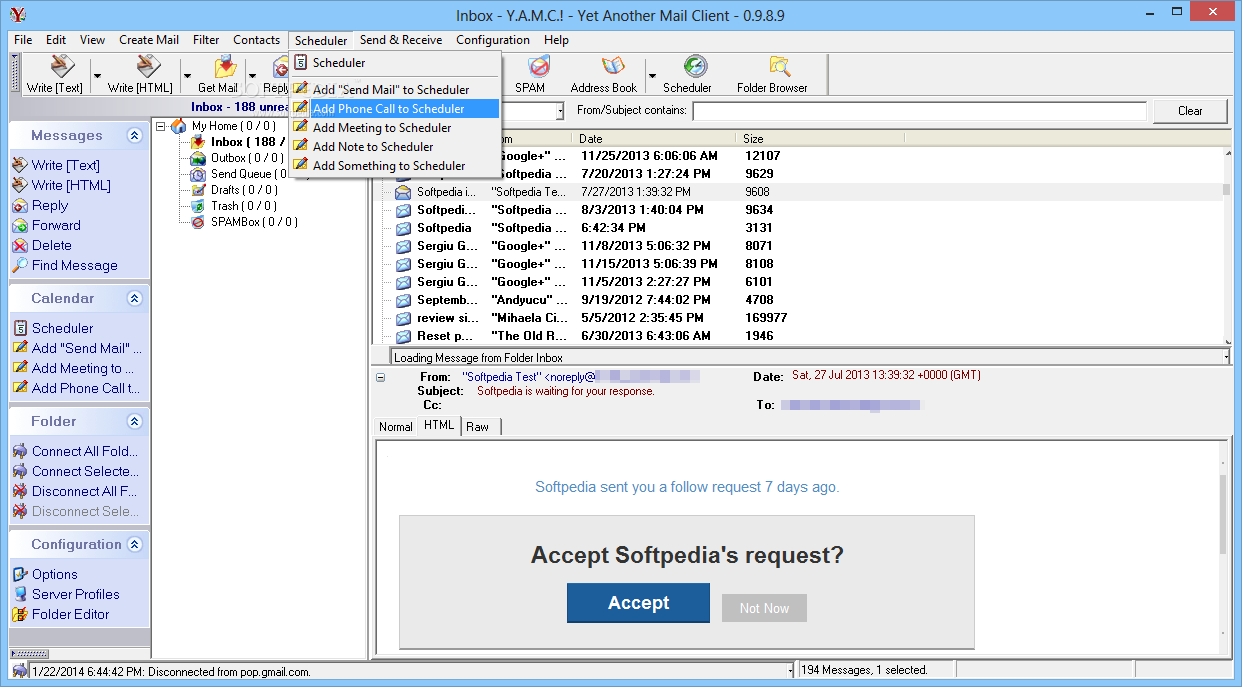Screen dimensions: 1242x687
Task: Click the Size column header
Action: (981, 139)
